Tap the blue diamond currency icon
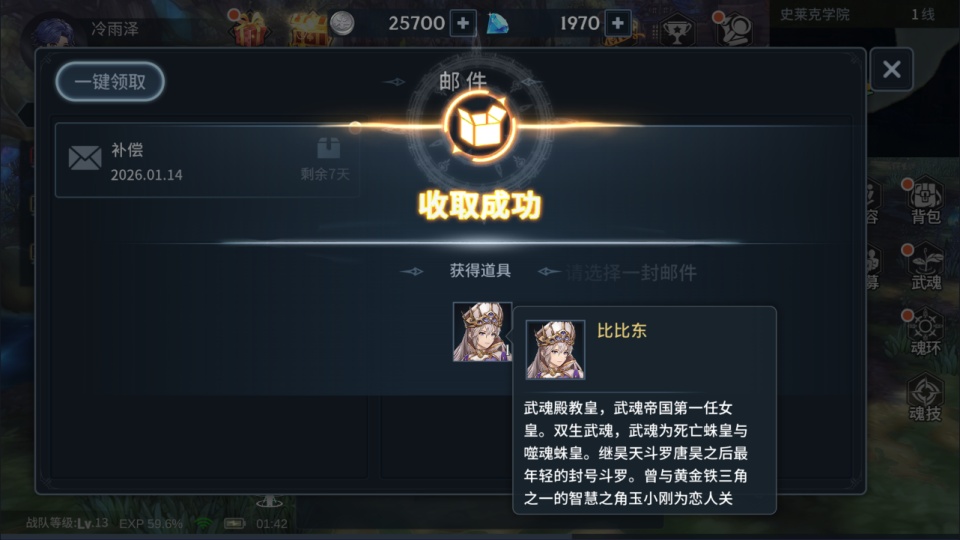Screen dimensions: 960x540 [x=497, y=24]
